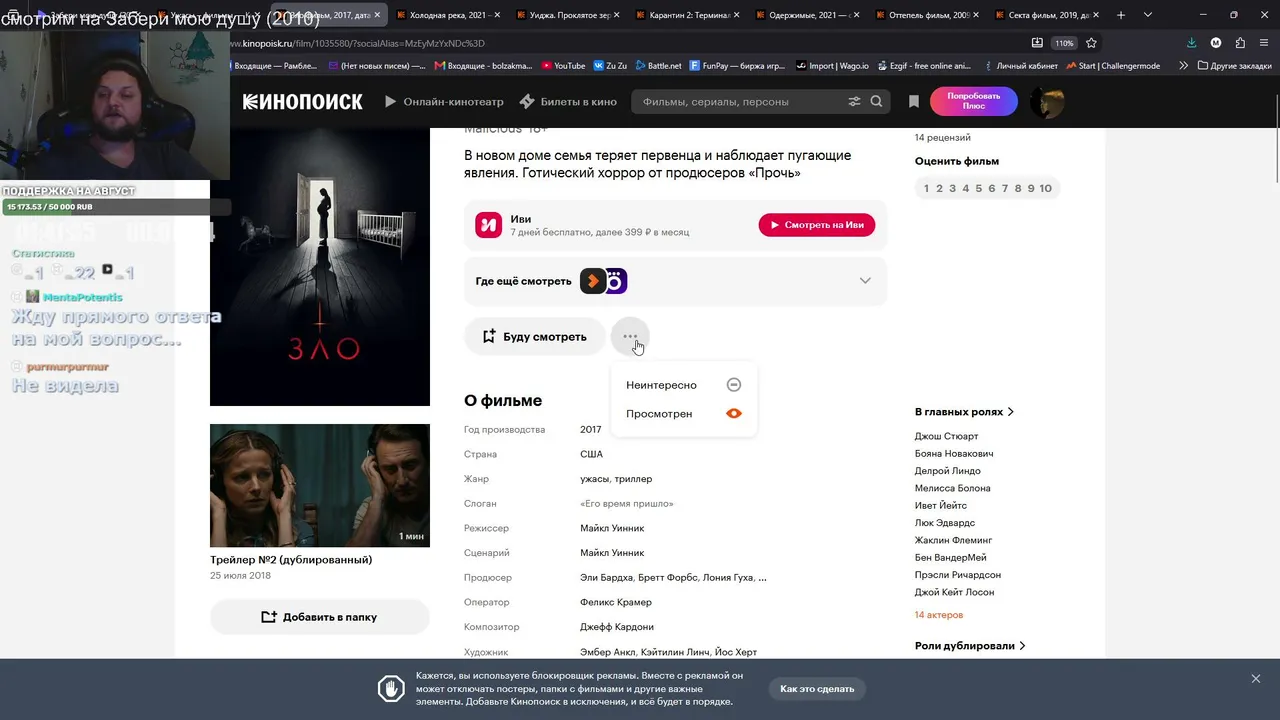Rate the film 10
This screenshot has height=720, width=1280.
tap(1046, 188)
